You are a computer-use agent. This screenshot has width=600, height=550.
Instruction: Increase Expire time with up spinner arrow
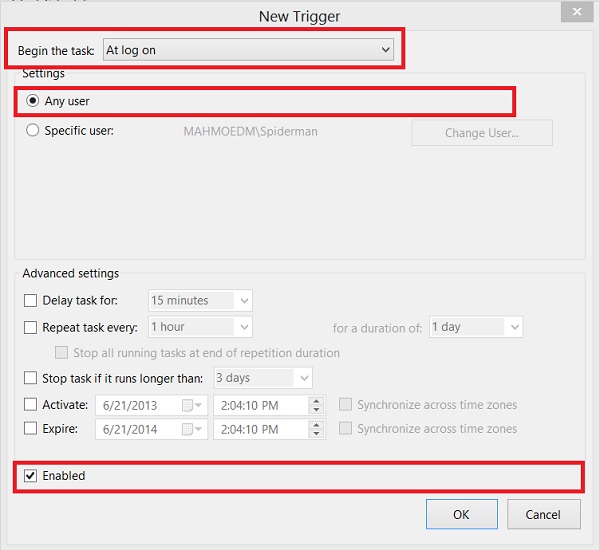click(316, 425)
